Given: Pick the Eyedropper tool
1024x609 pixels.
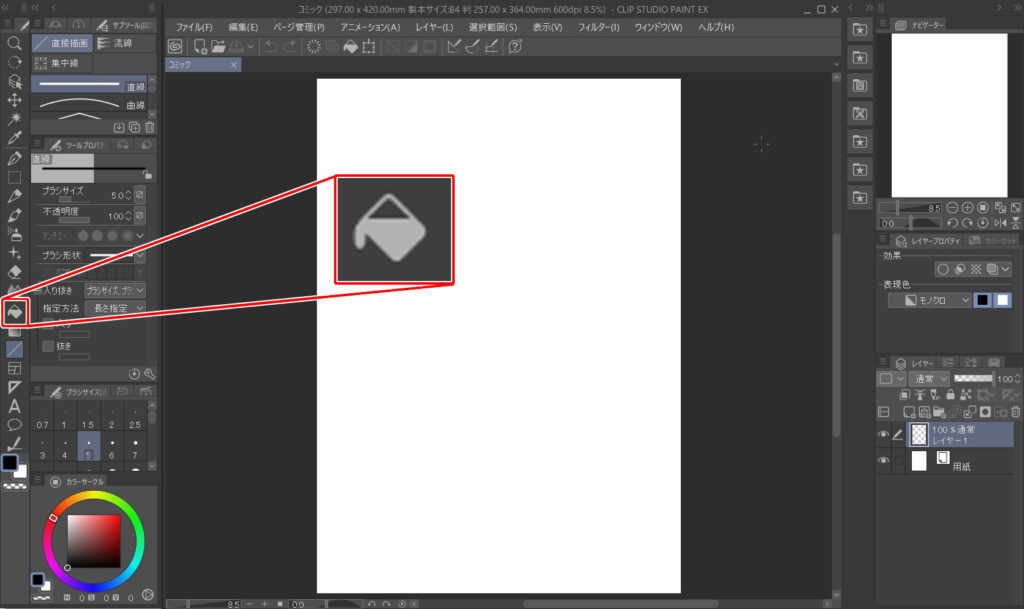Looking at the screenshot, I should click(x=14, y=138).
